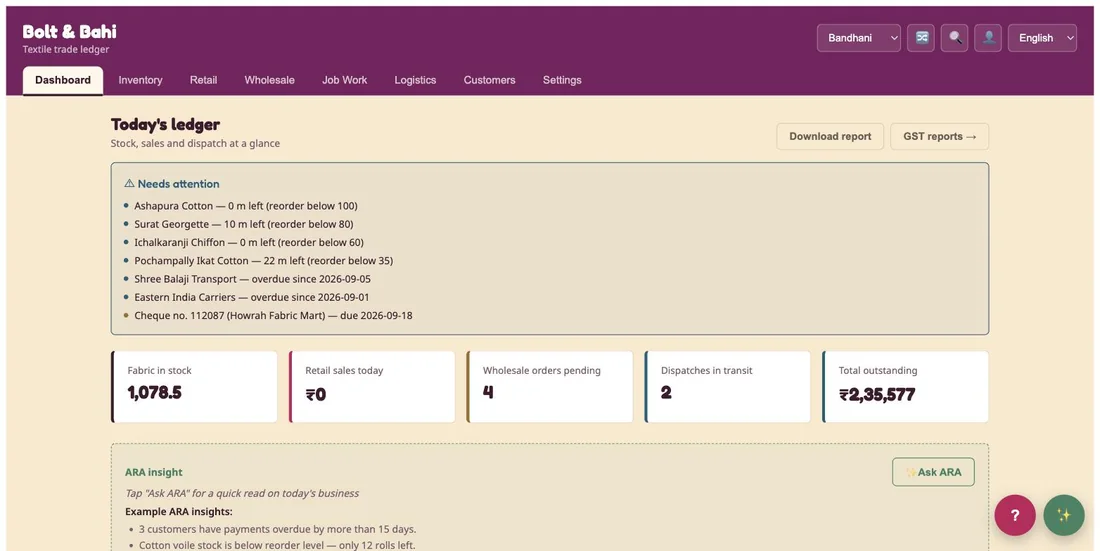Open the user profile icon
1100x551 pixels.
point(988,38)
